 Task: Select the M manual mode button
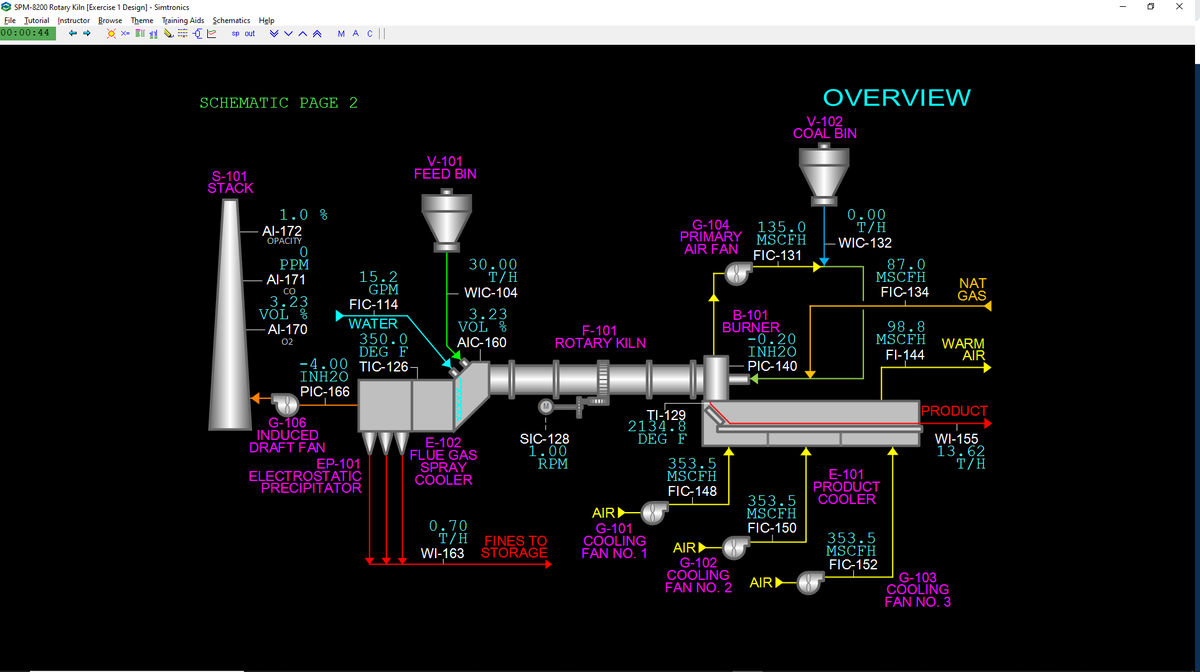point(341,33)
